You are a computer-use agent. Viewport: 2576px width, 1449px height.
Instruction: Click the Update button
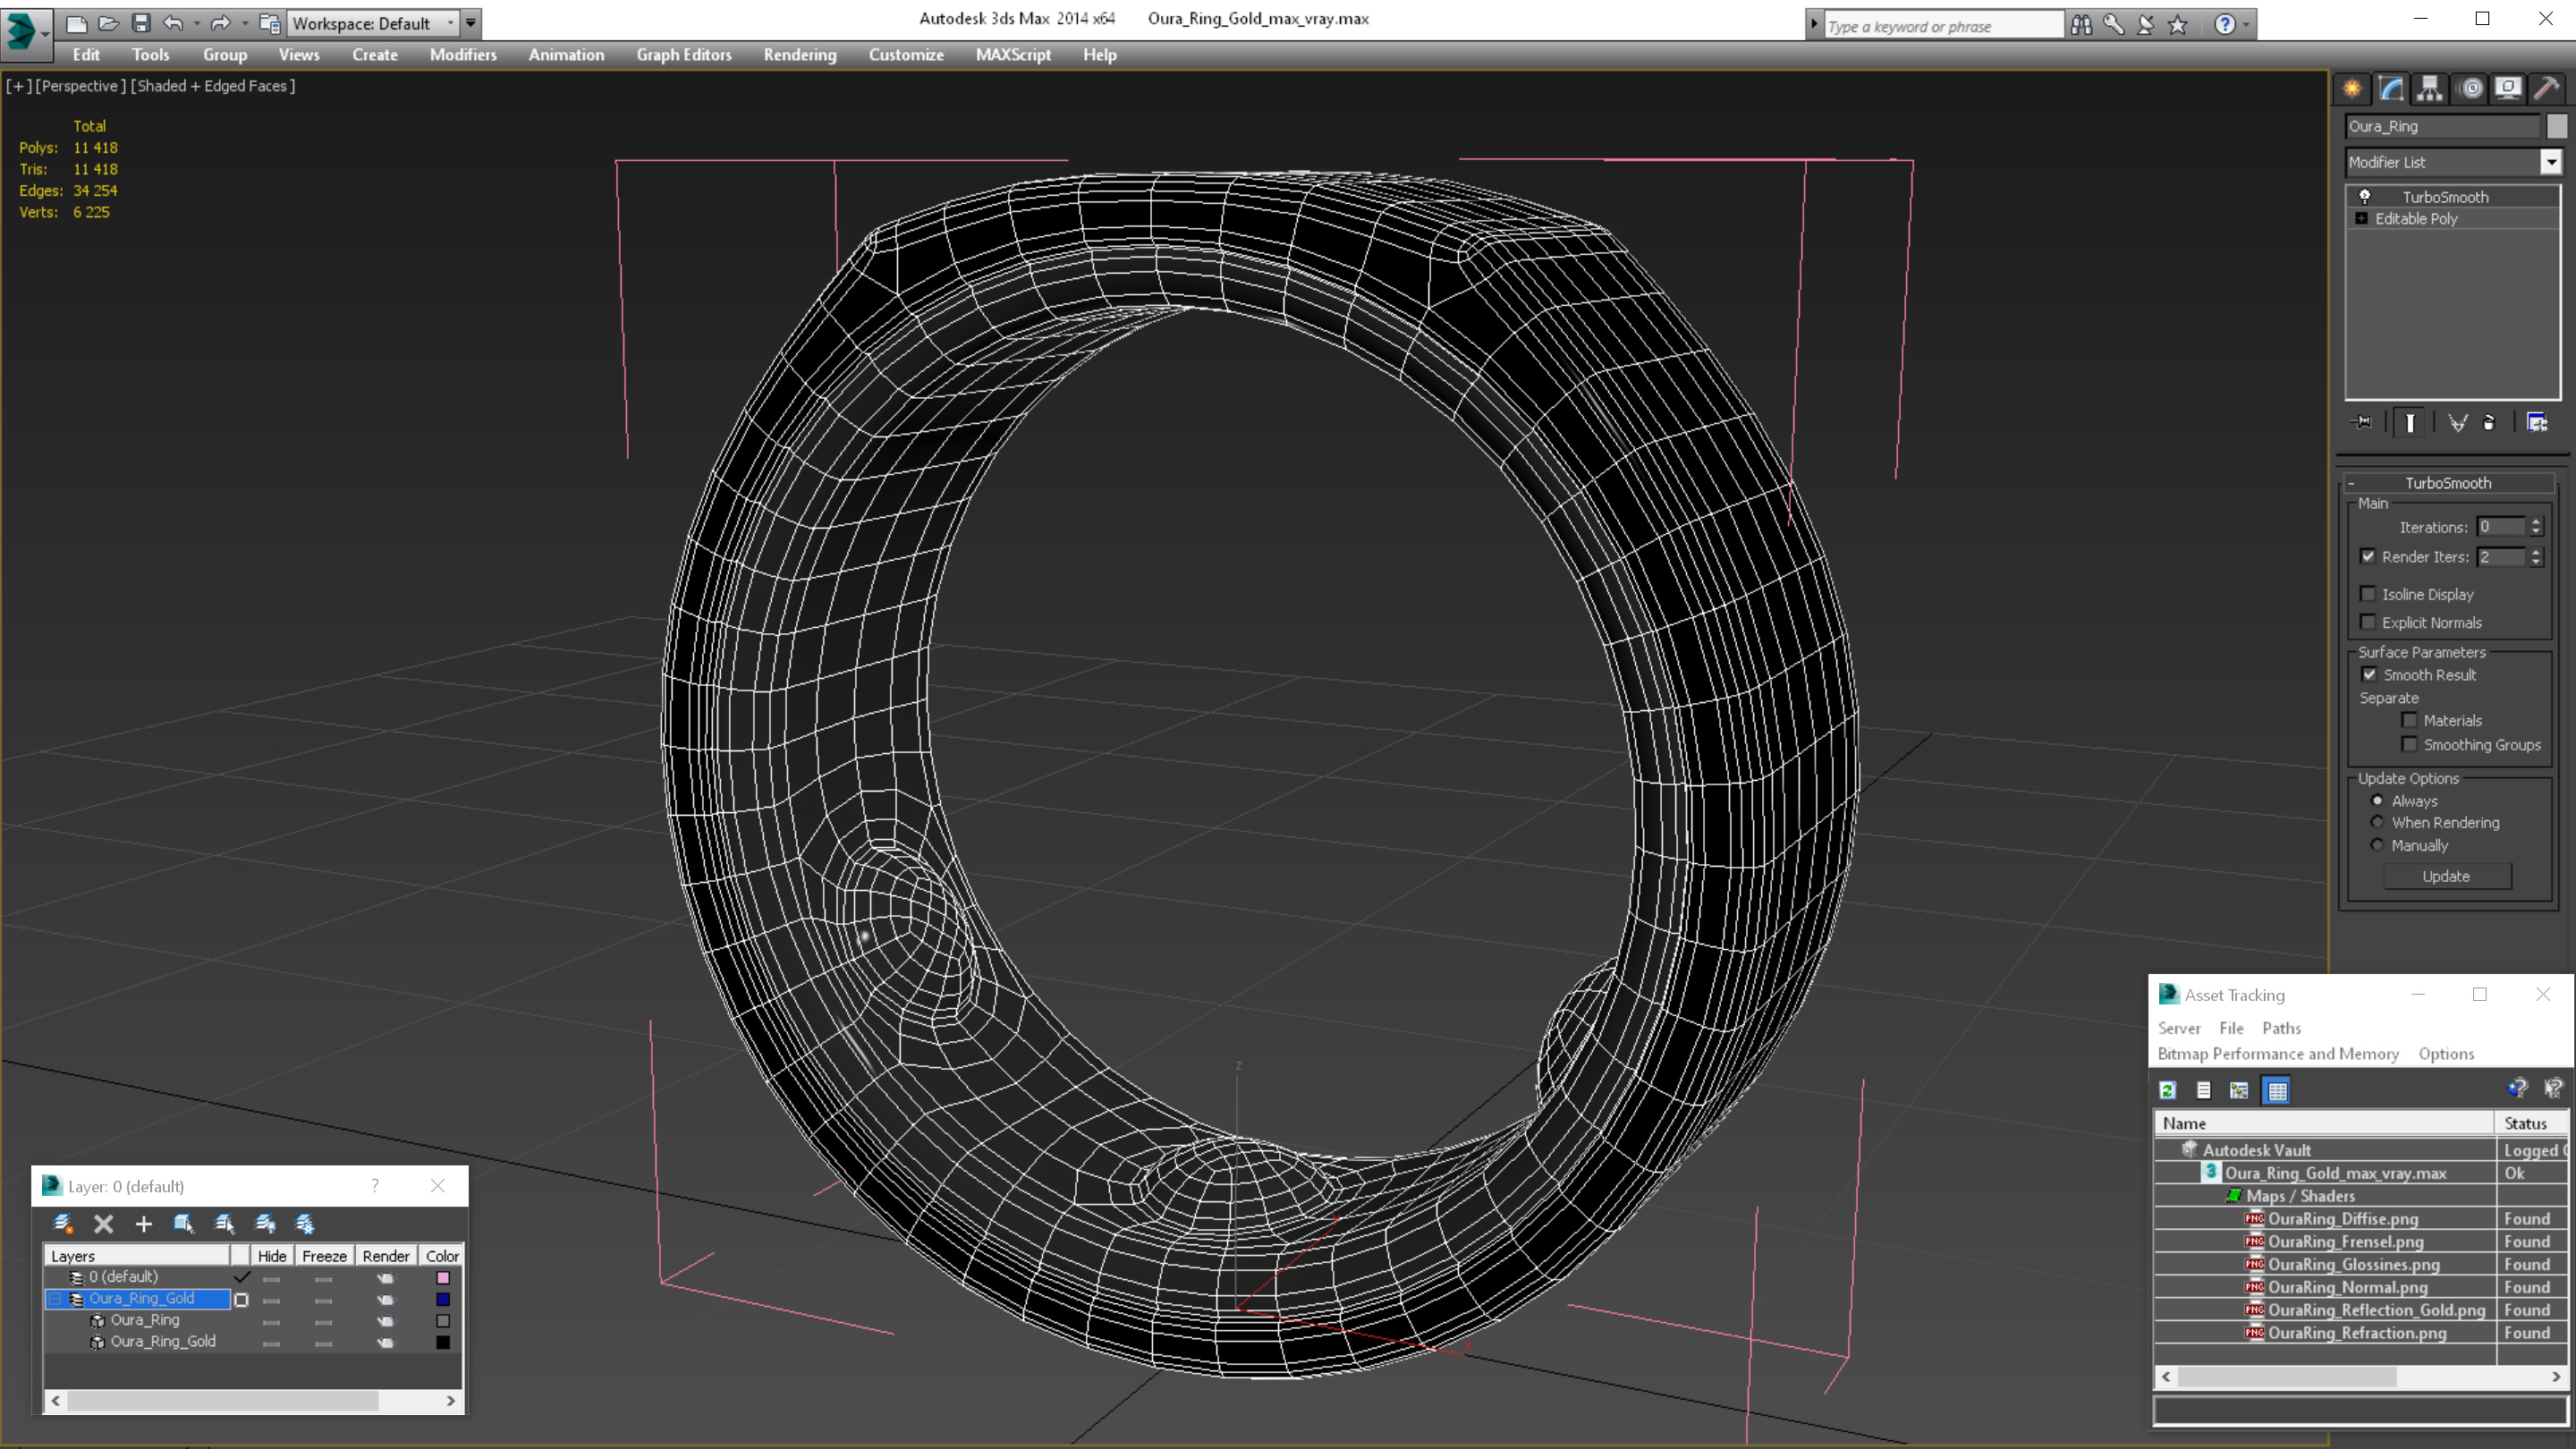click(2446, 877)
